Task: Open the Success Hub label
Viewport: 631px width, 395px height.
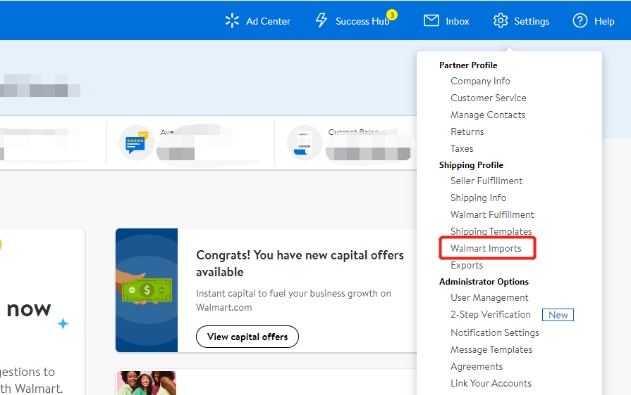Action: tap(362, 21)
